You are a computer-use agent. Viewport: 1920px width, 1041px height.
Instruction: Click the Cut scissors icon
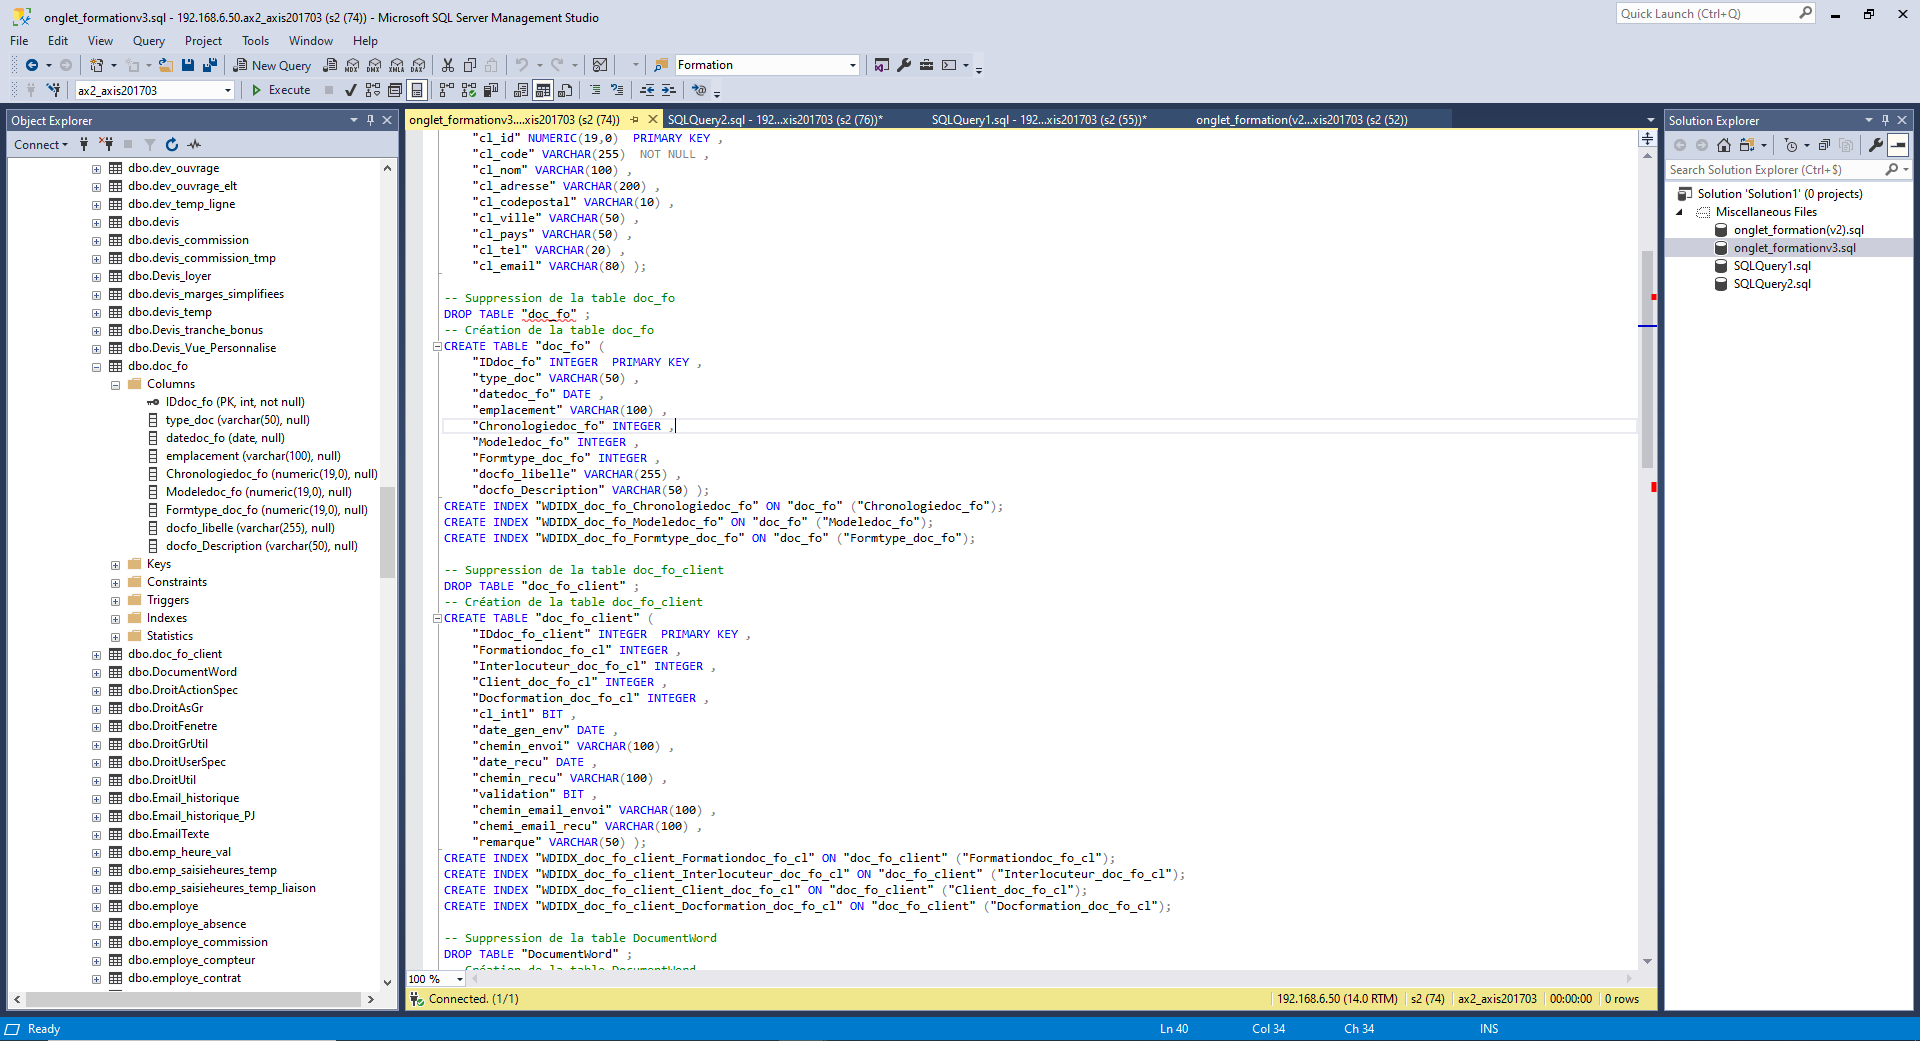coord(447,65)
